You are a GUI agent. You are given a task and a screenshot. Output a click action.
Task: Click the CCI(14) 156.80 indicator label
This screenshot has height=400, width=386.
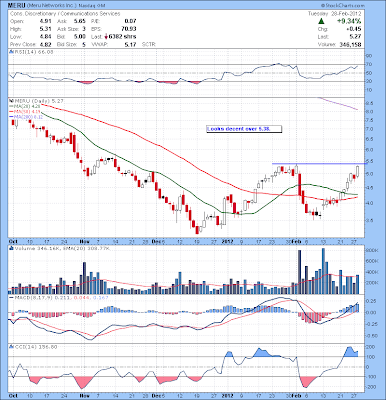click(35, 347)
